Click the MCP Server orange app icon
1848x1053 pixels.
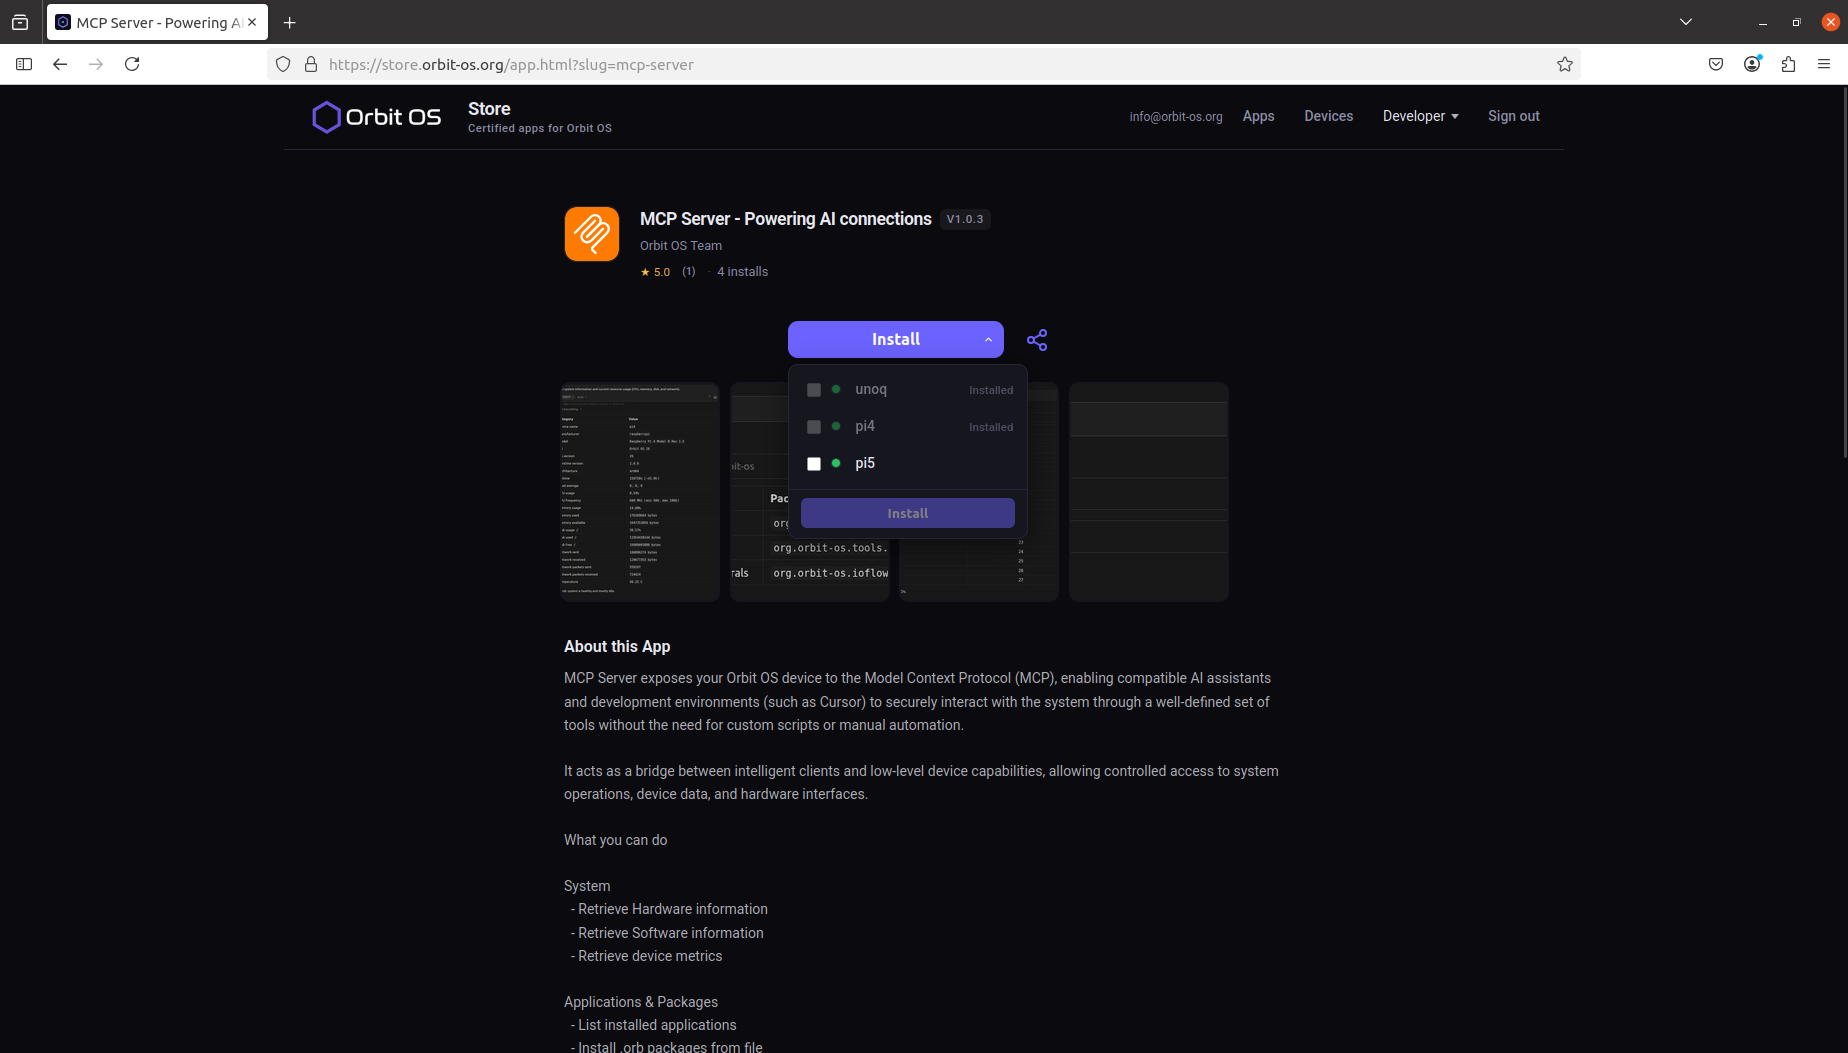pyautogui.click(x=591, y=233)
